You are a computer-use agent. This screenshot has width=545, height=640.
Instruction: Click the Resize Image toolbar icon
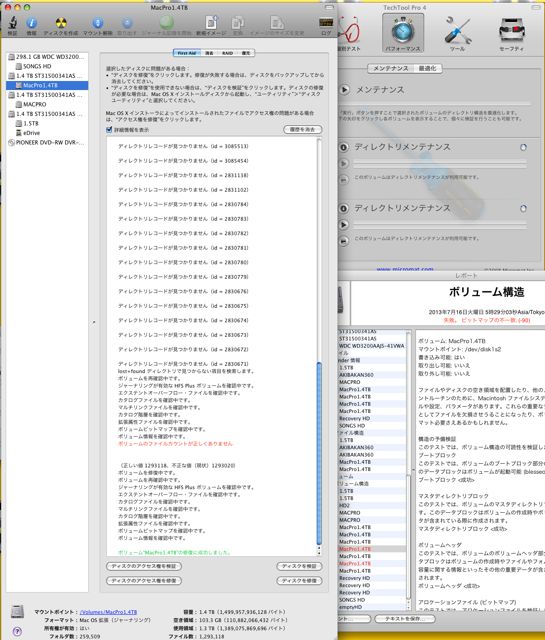[277, 24]
